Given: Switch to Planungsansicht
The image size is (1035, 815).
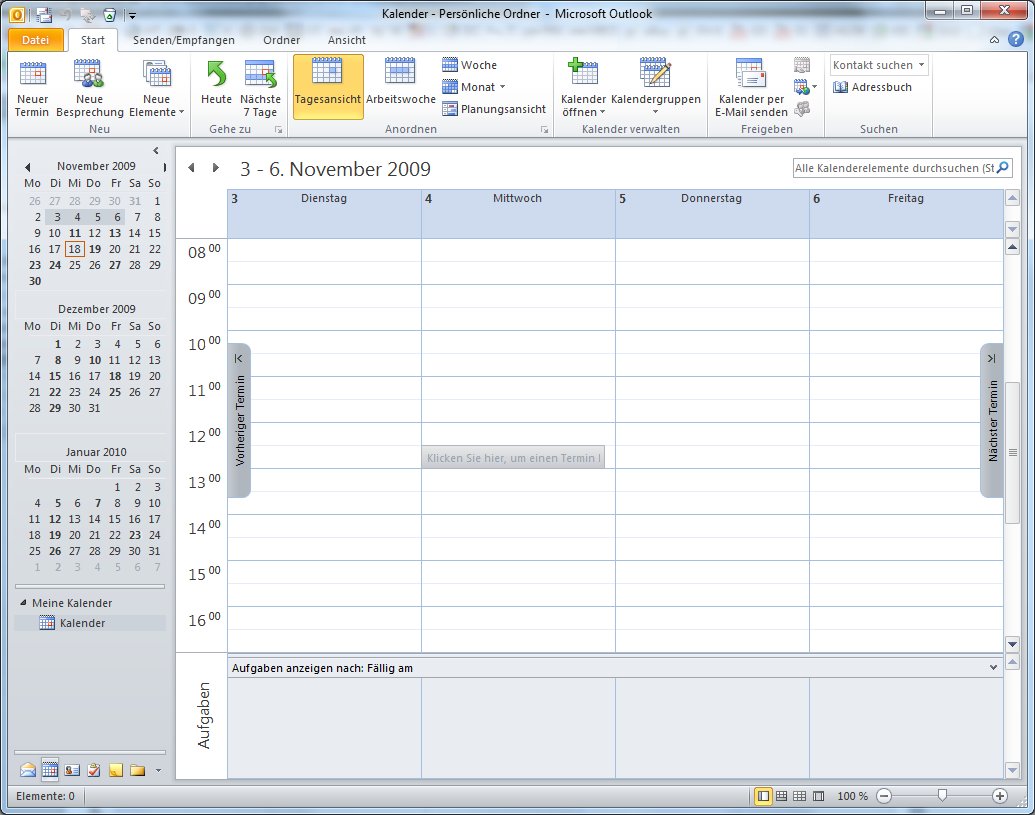Looking at the screenshot, I should [494, 109].
